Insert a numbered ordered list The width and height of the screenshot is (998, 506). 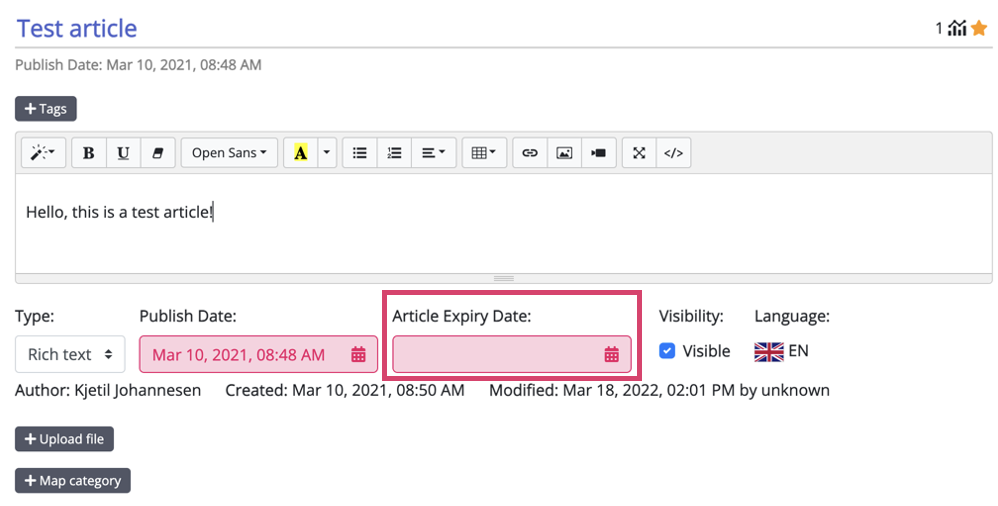[394, 153]
